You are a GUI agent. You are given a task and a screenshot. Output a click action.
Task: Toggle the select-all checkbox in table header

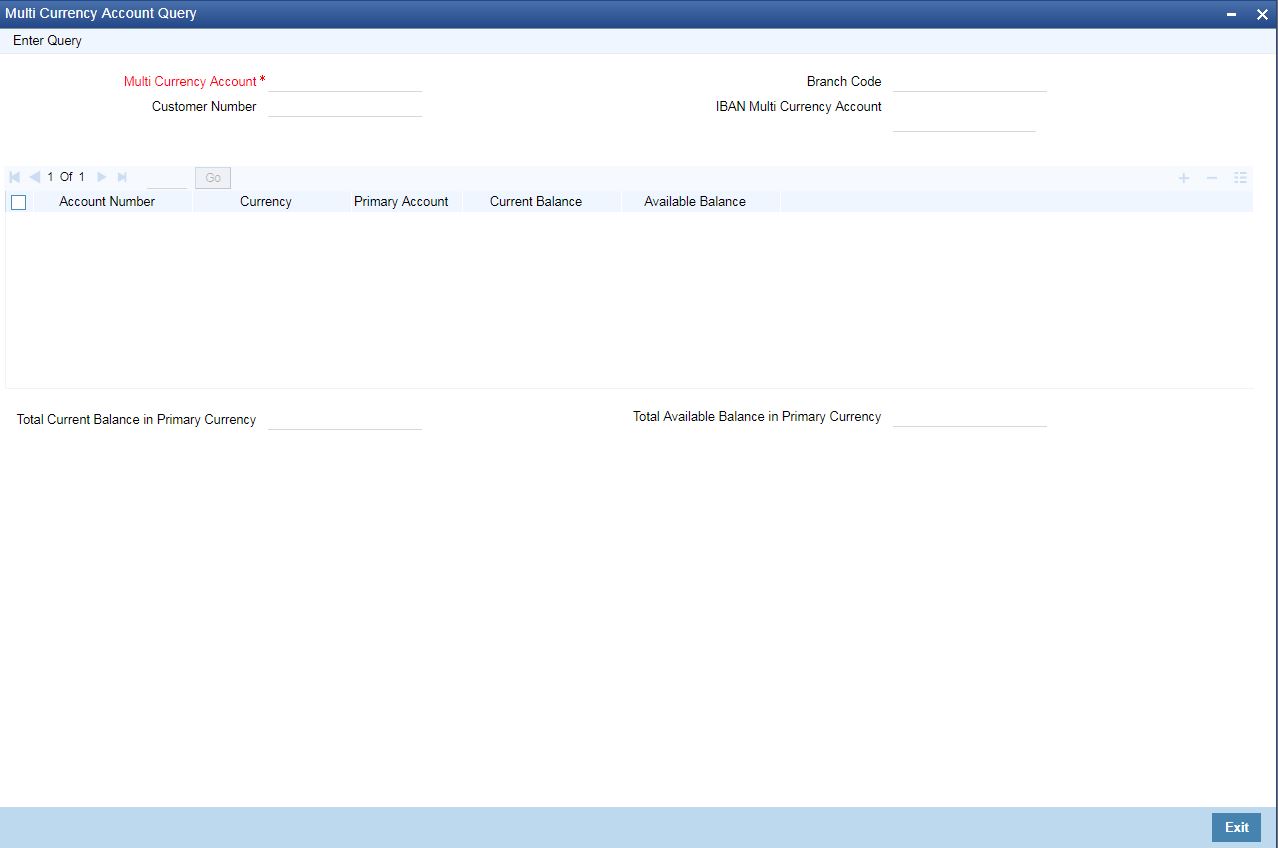18,202
